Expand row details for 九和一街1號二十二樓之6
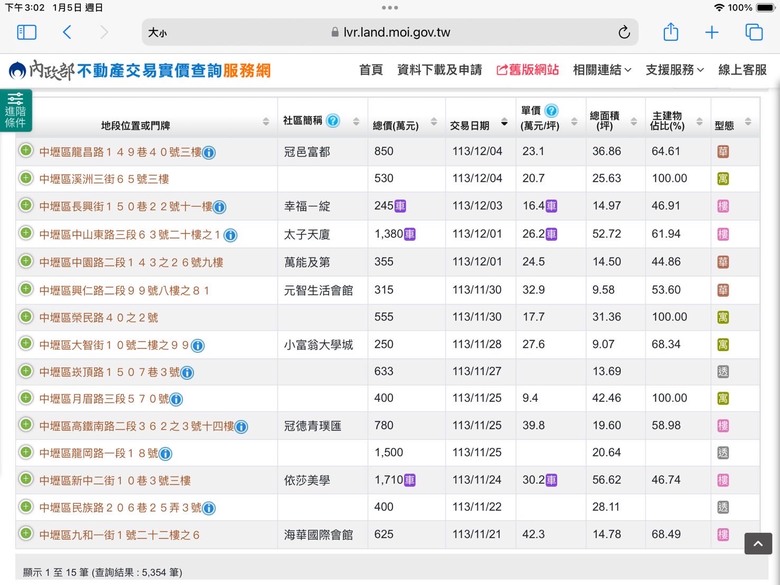 tap(25, 533)
